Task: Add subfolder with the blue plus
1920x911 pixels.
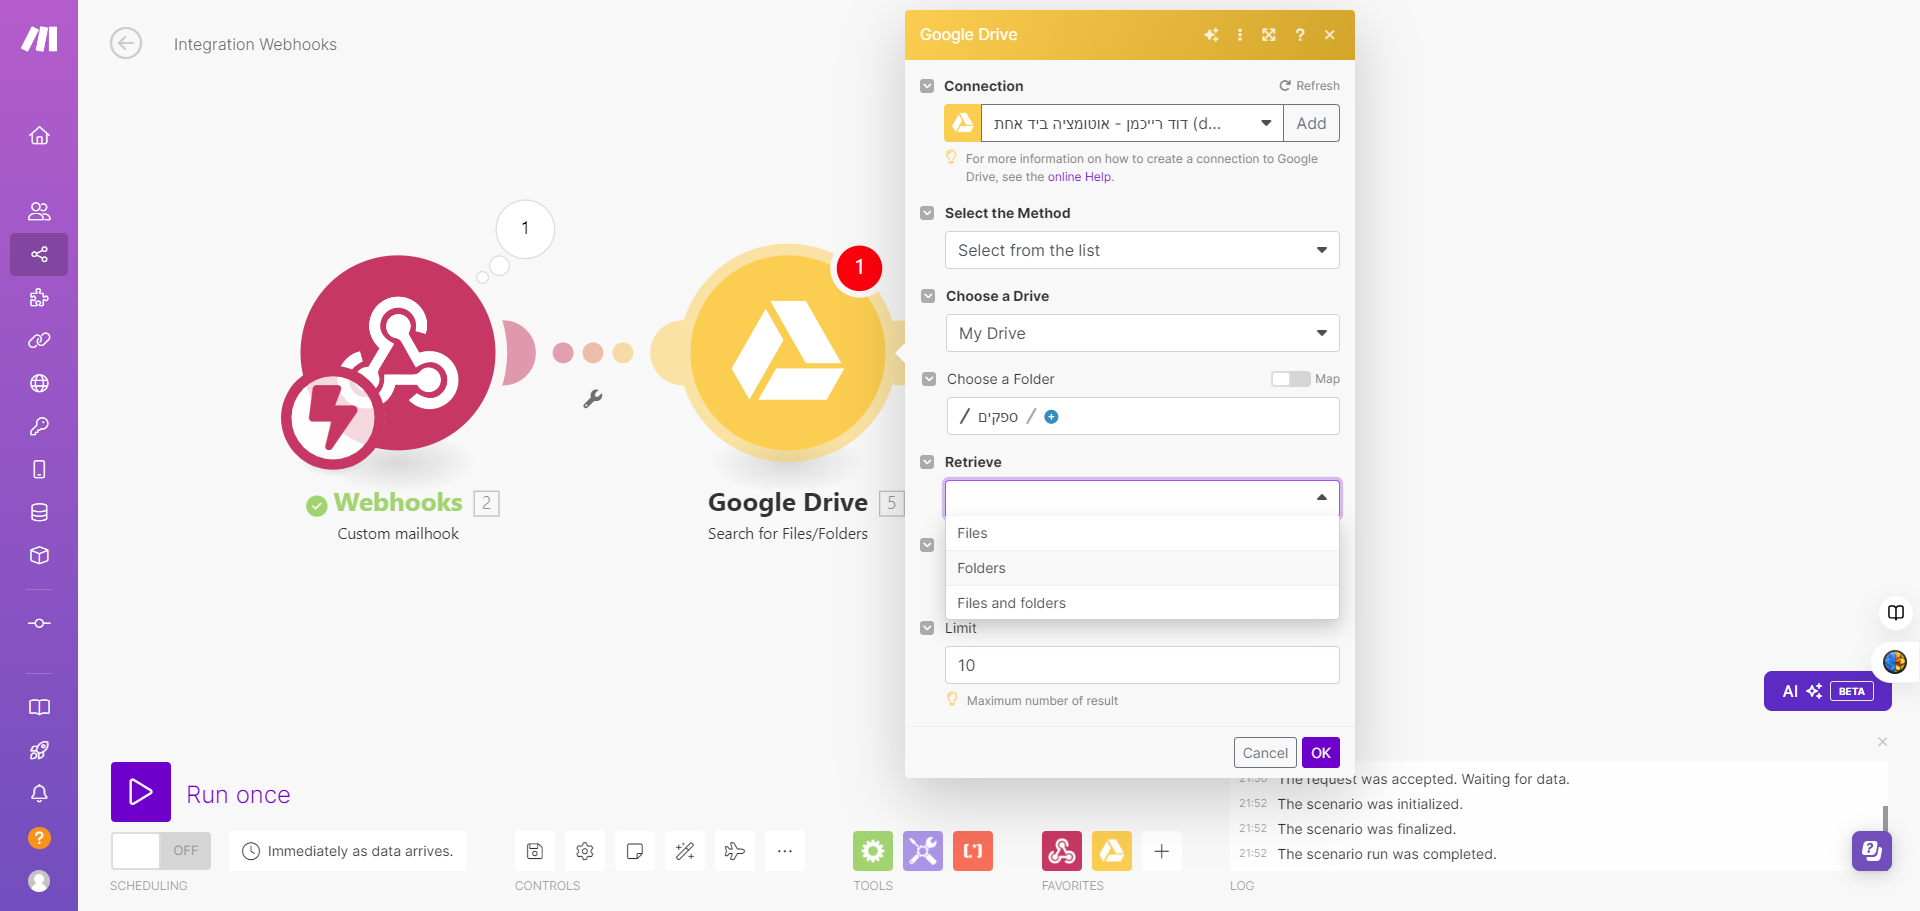Action: 1051,417
